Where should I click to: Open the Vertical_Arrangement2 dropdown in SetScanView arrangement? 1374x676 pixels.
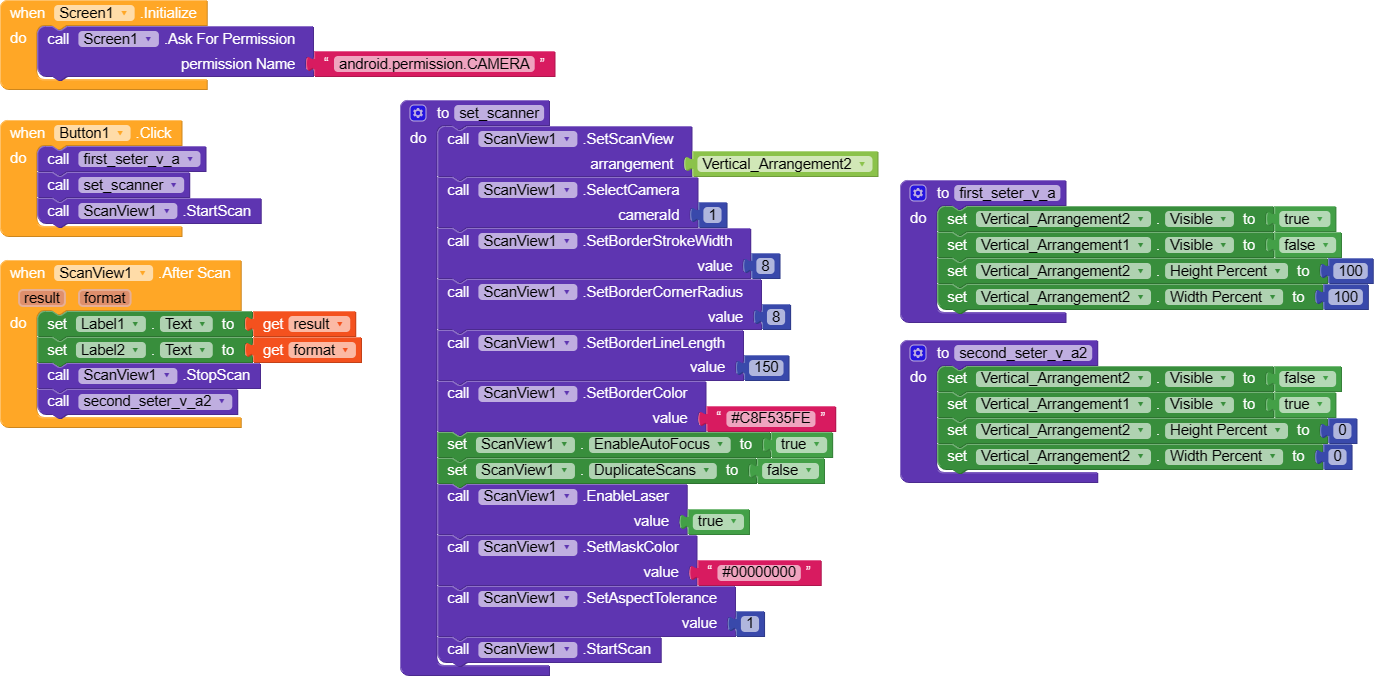point(785,164)
